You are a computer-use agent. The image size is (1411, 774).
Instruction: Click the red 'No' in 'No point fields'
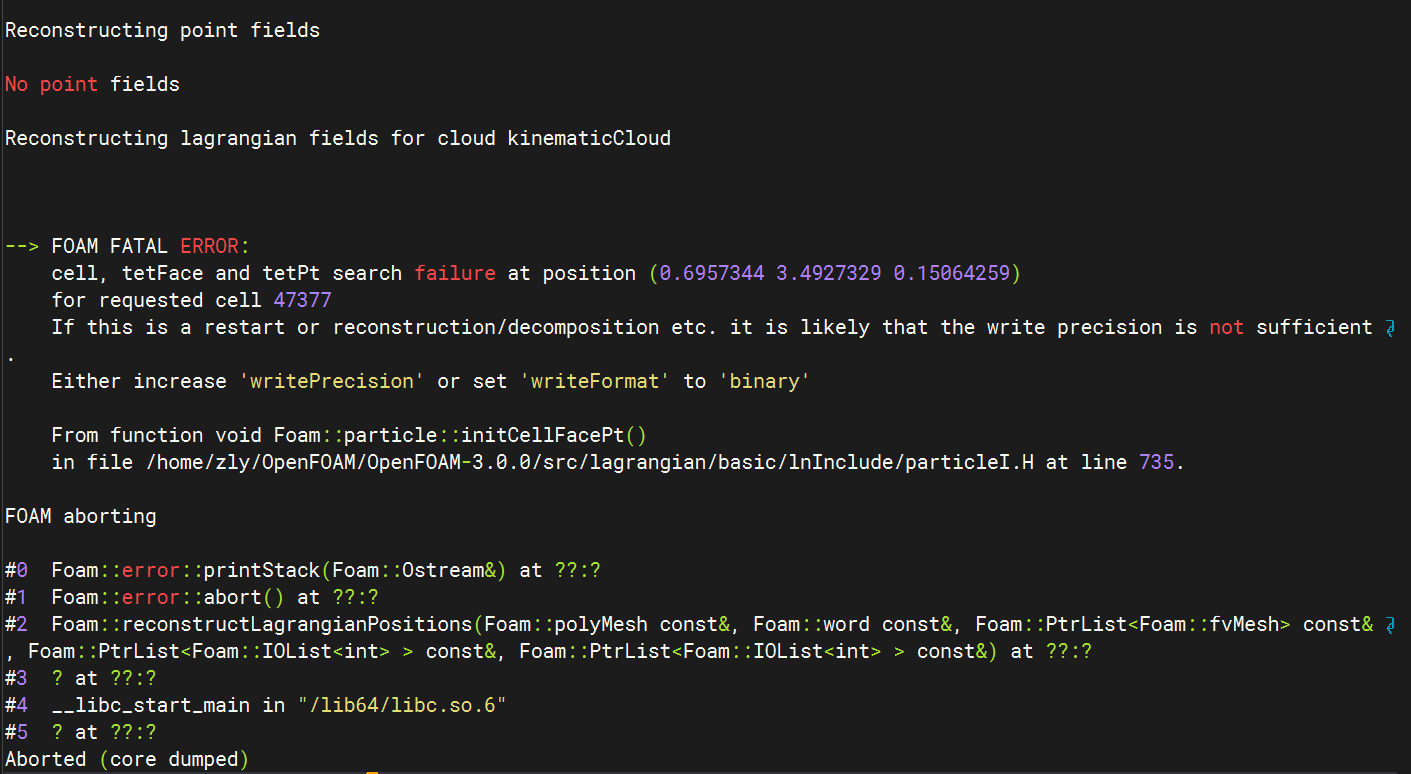click(16, 84)
